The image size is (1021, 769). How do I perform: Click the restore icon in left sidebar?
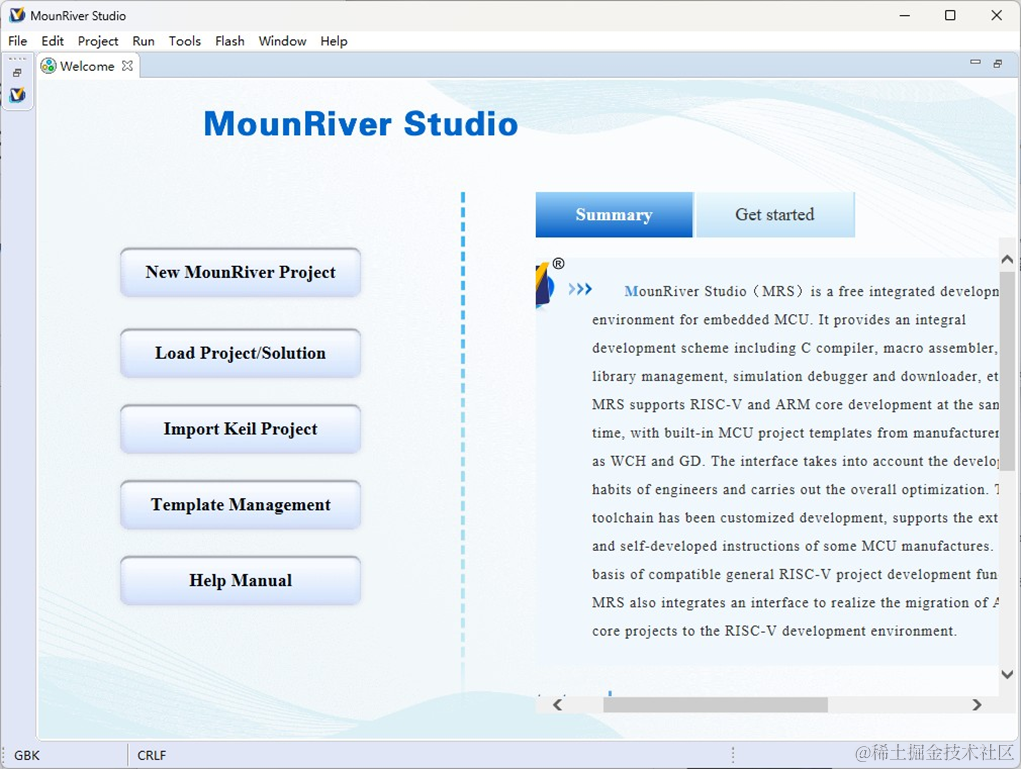click(18, 73)
